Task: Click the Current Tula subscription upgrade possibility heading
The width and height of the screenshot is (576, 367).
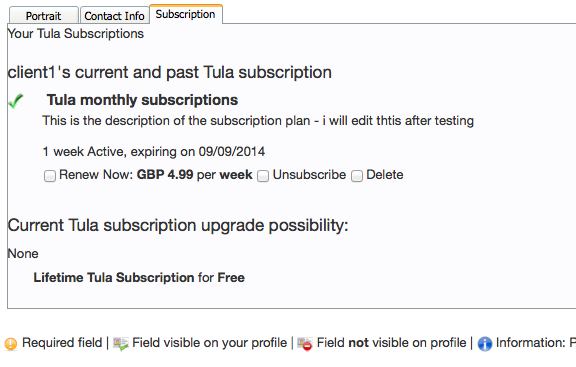Action: point(178,225)
